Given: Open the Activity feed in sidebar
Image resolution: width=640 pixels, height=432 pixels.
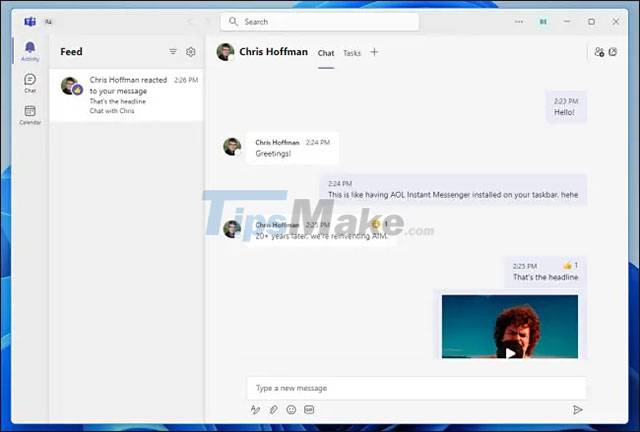Looking at the screenshot, I should point(30,51).
